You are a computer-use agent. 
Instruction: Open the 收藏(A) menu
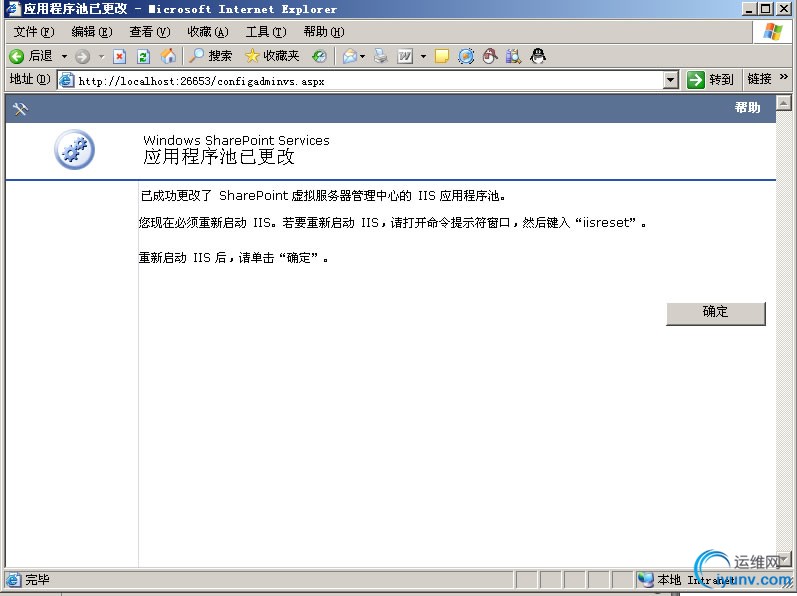pos(208,32)
